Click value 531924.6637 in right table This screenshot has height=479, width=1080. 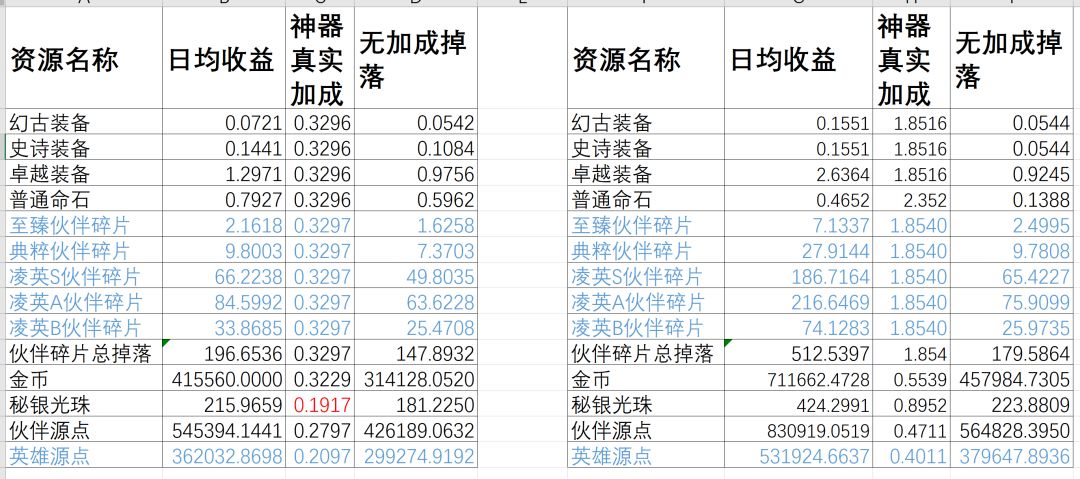coord(798,456)
